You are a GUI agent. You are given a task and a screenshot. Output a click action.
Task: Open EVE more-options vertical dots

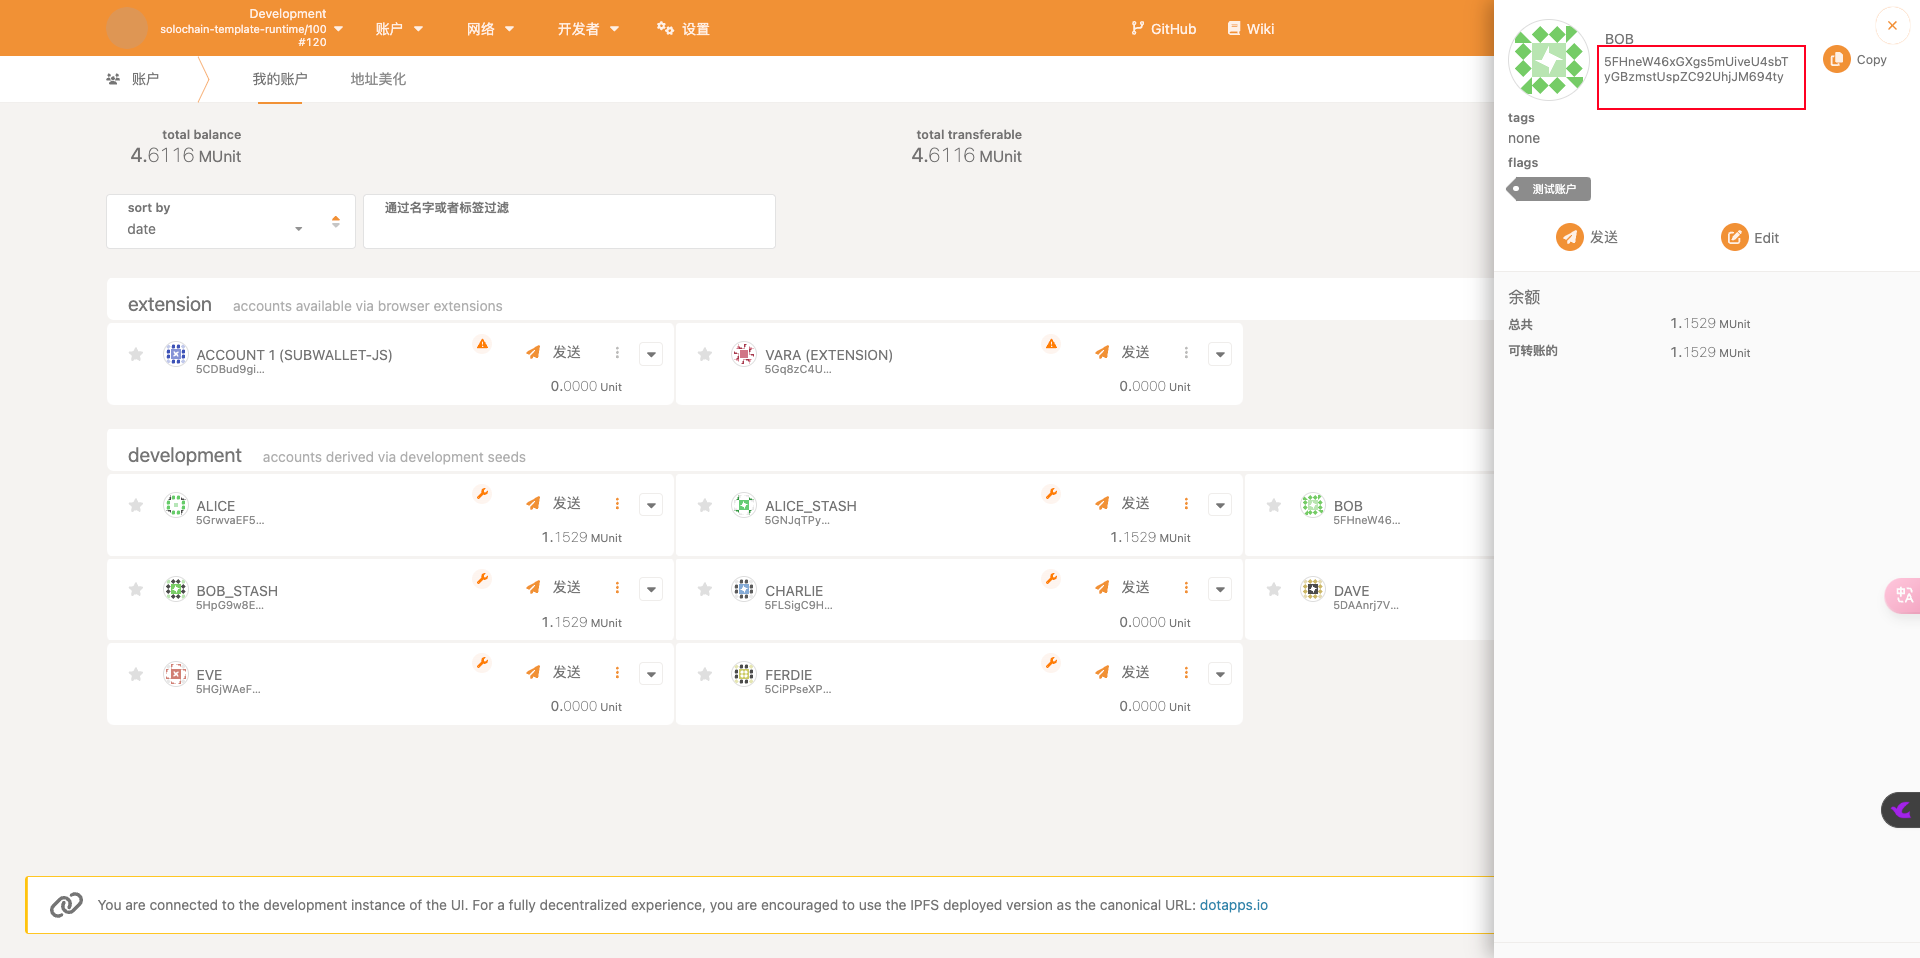(617, 673)
